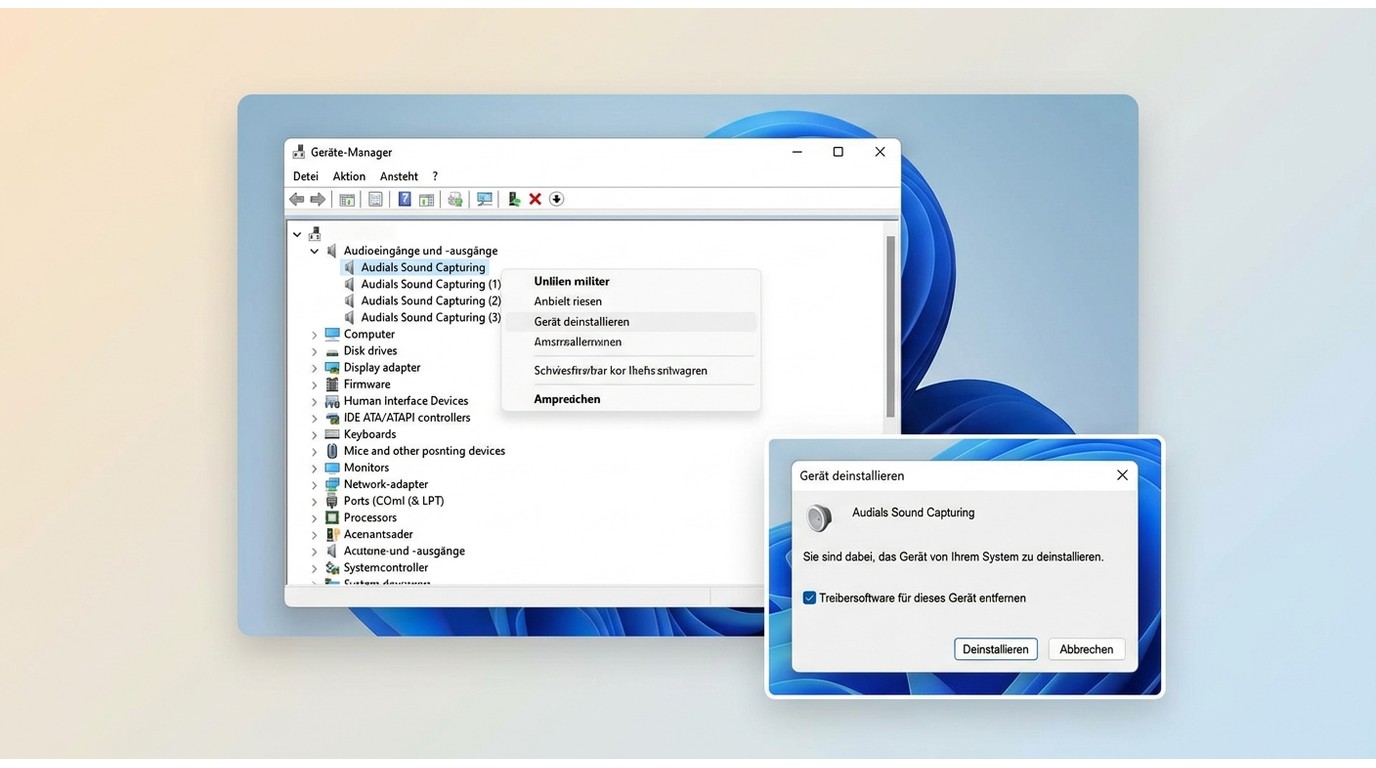This screenshot has width=1376, height=768.
Task: Go forward with the toolbar right arrow
Action: tap(317, 199)
